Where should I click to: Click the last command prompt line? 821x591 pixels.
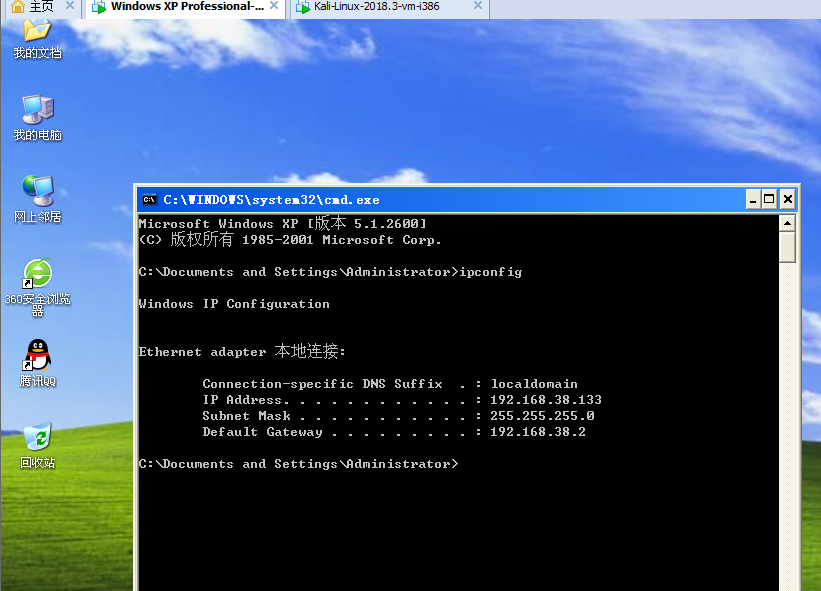pos(298,464)
